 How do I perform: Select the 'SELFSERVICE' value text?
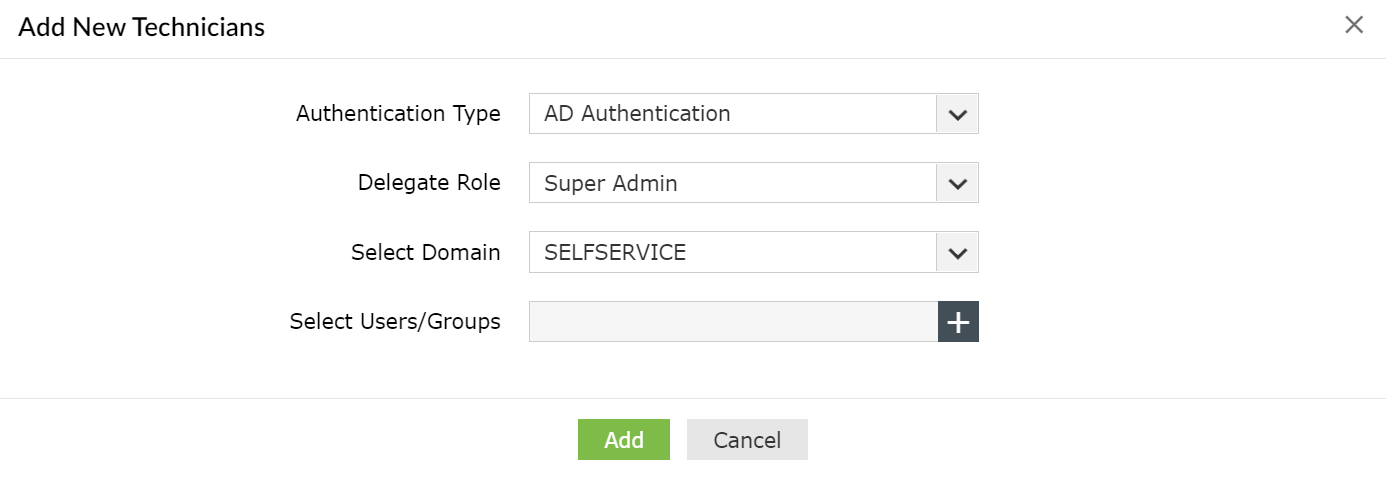coord(615,253)
